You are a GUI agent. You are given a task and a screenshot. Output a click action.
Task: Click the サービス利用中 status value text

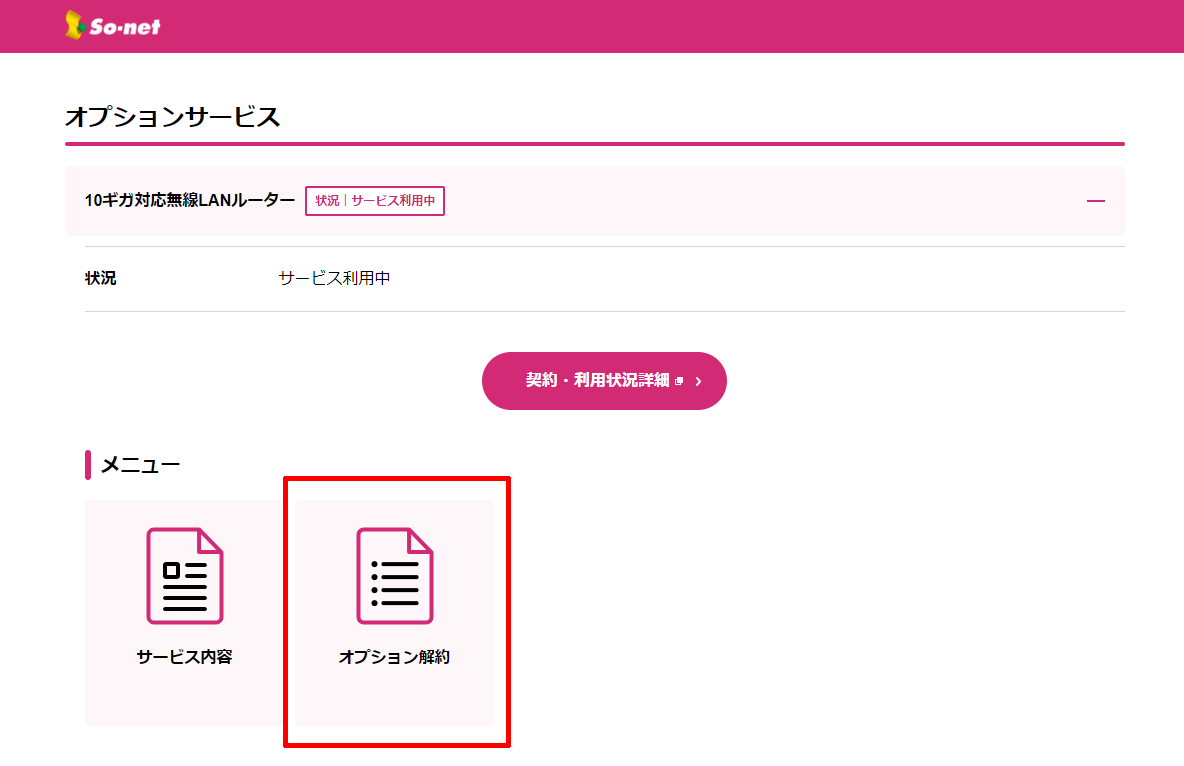point(334,278)
